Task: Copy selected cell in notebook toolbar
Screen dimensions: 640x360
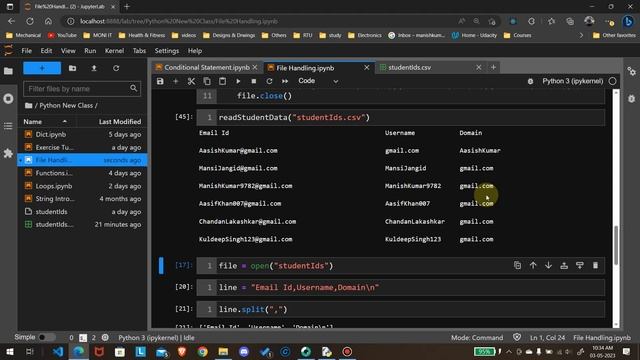Action: [x=207, y=81]
